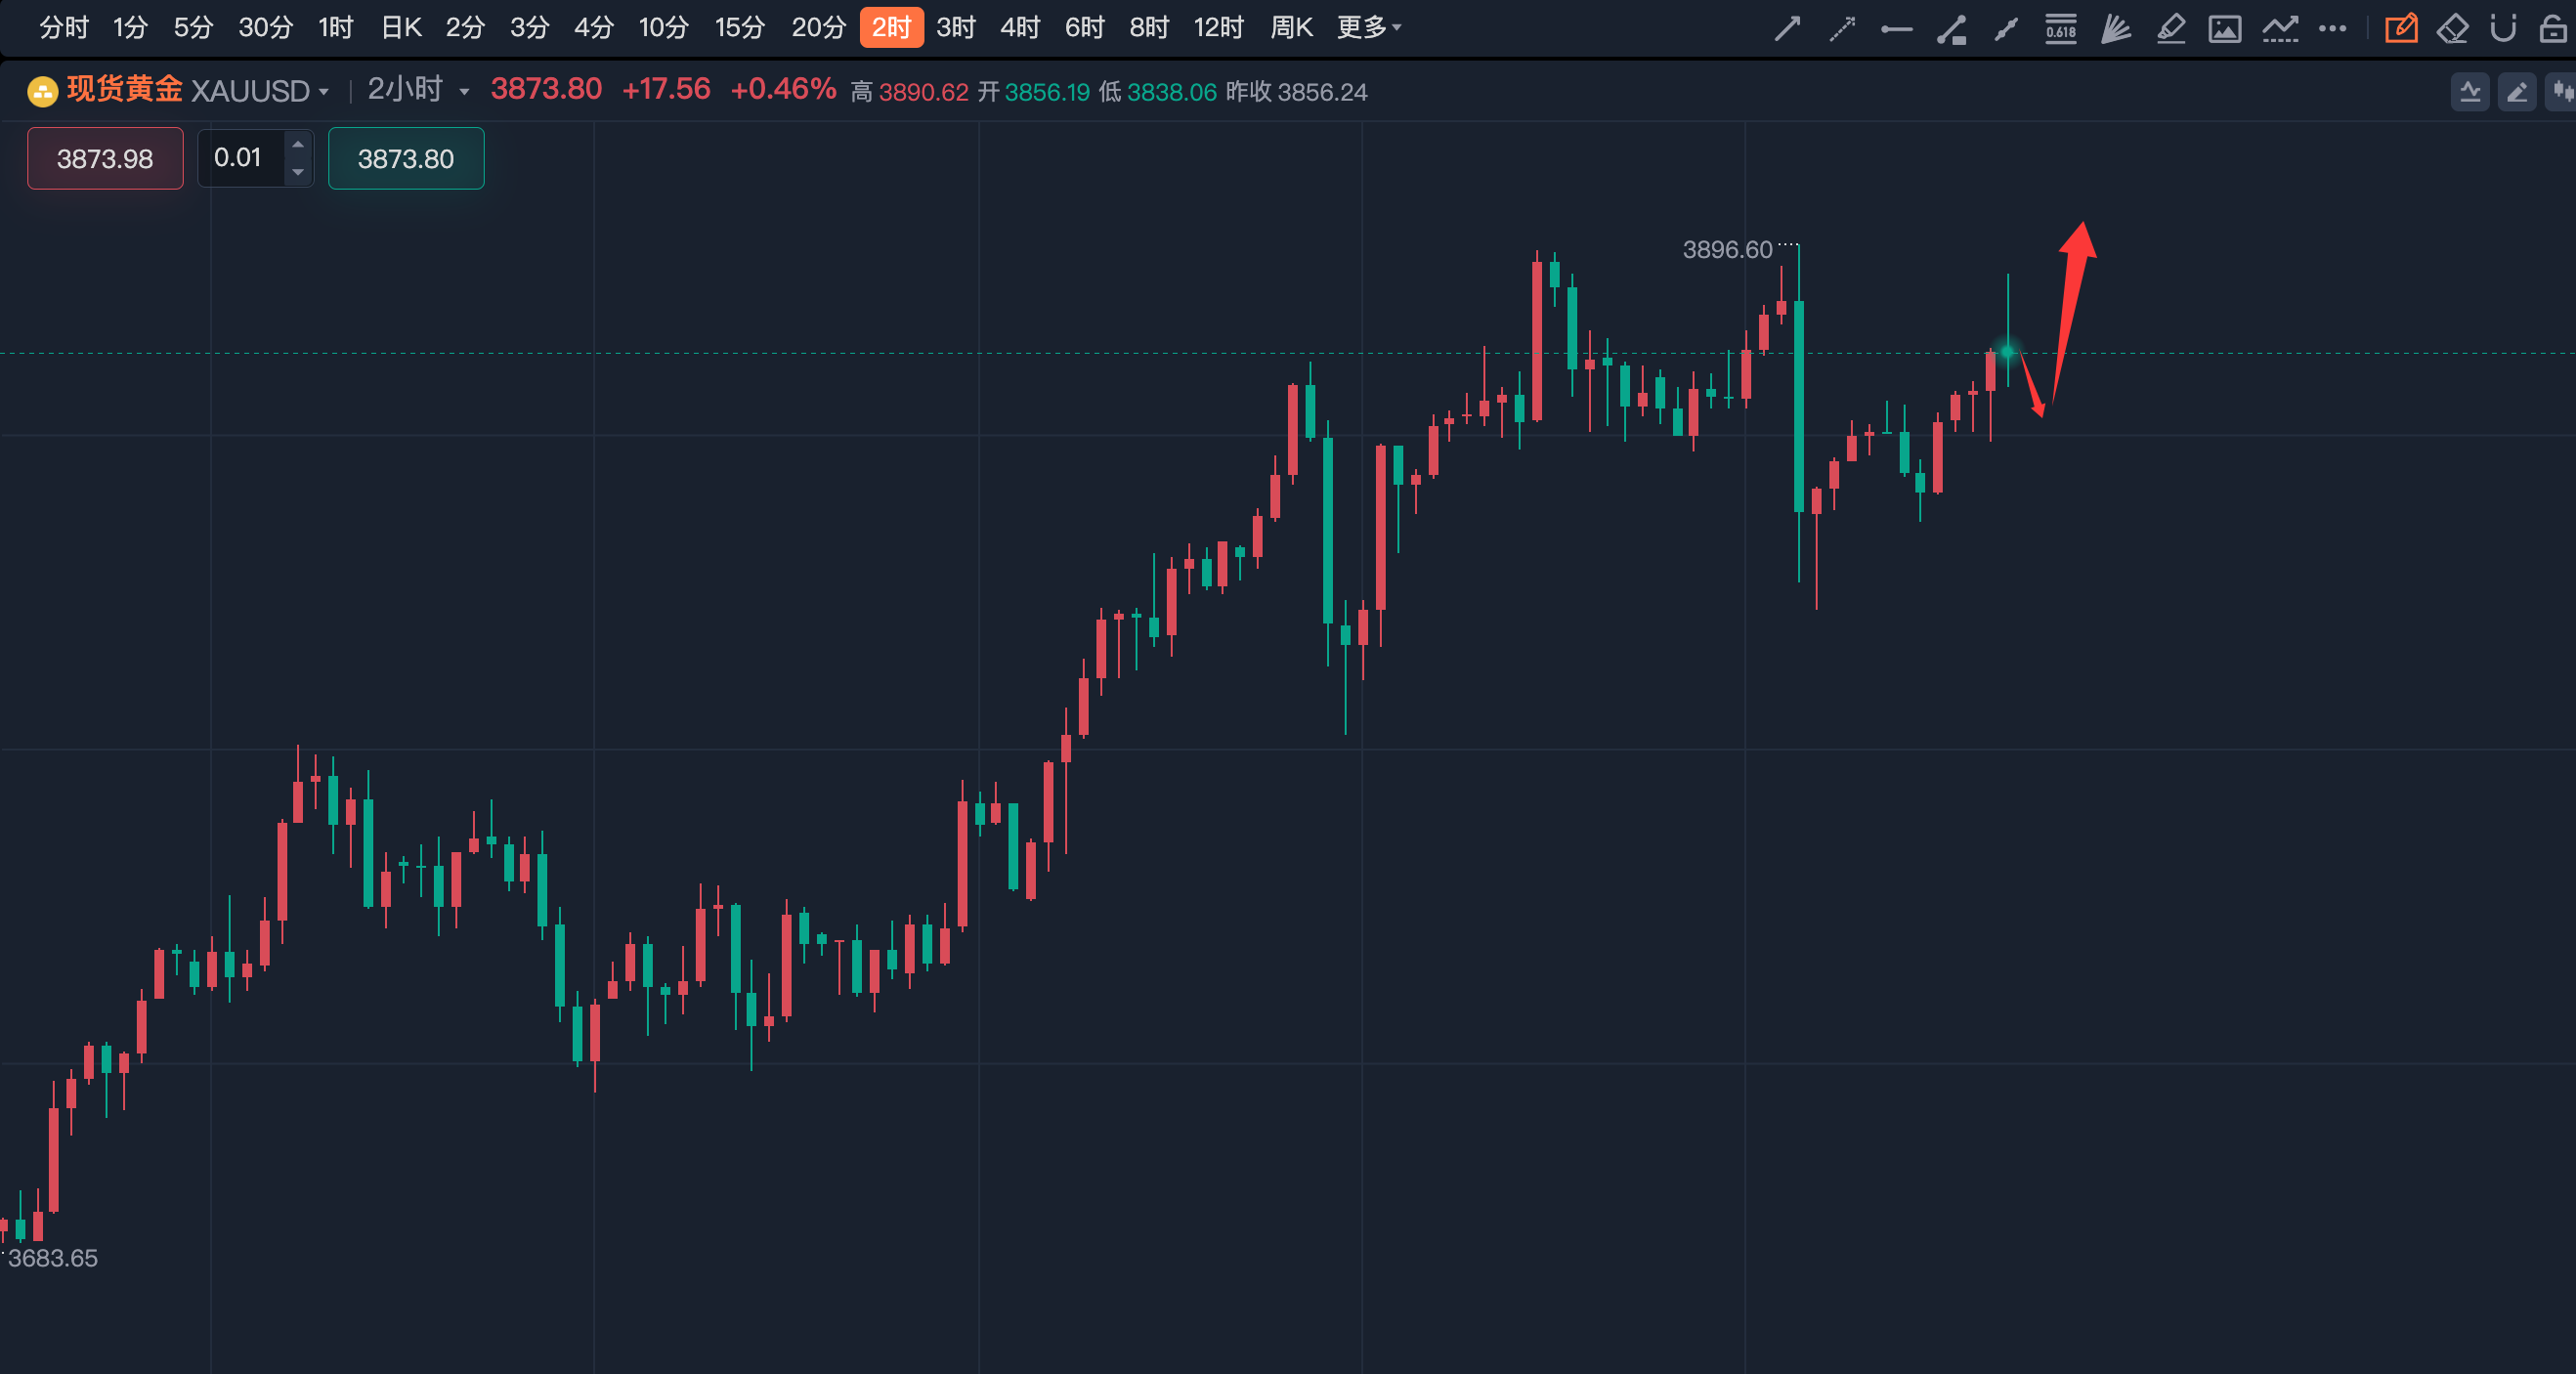Select the Fibonacci 0.618 retracement tool
Image resolution: width=2576 pixels, height=1374 pixels.
click(x=2060, y=29)
